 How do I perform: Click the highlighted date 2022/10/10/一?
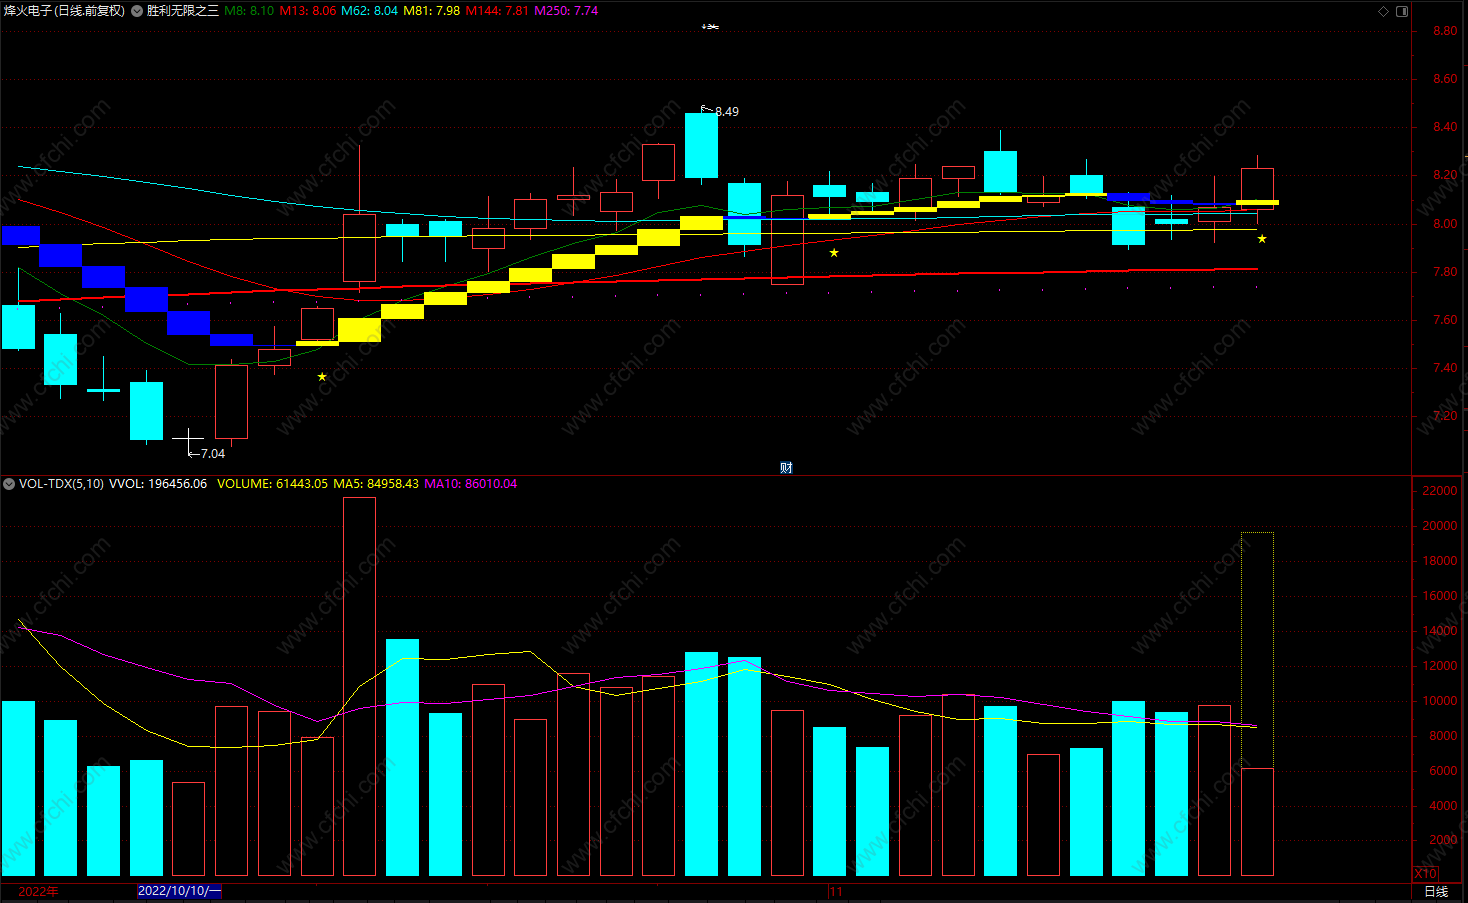tap(179, 891)
